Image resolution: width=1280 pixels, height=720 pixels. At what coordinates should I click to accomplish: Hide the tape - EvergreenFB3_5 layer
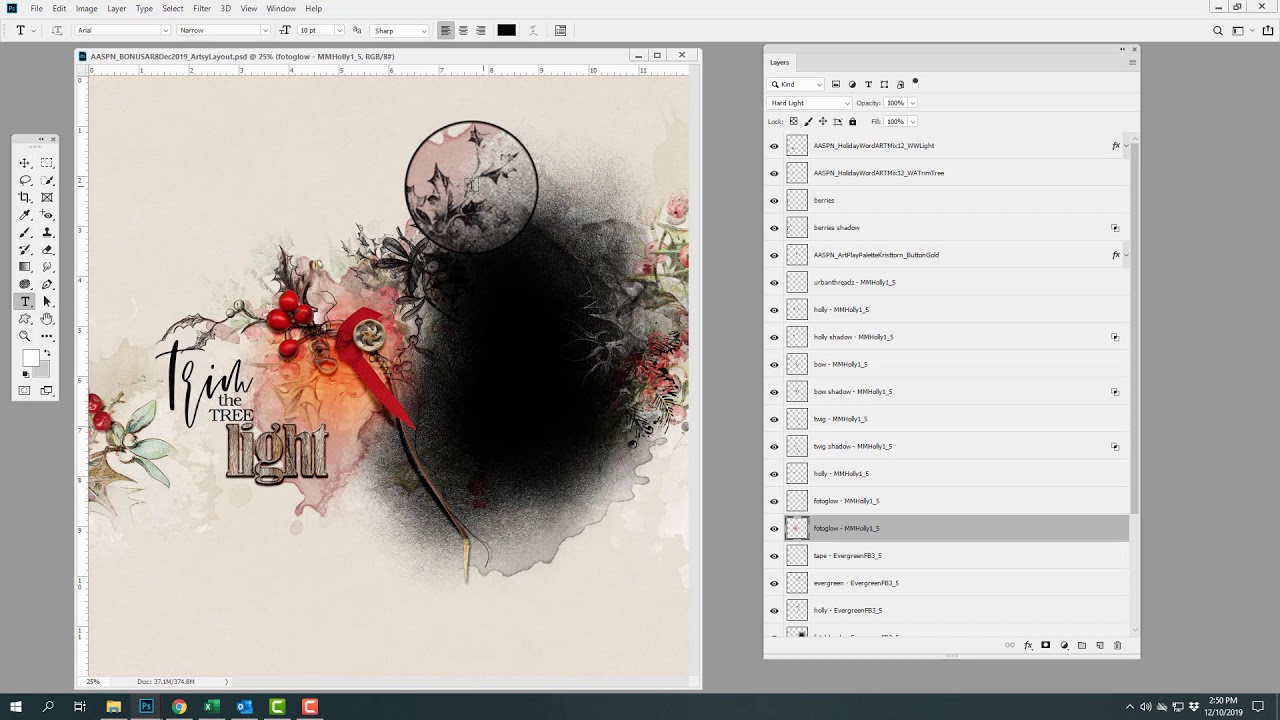pyautogui.click(x=774, y=556)
